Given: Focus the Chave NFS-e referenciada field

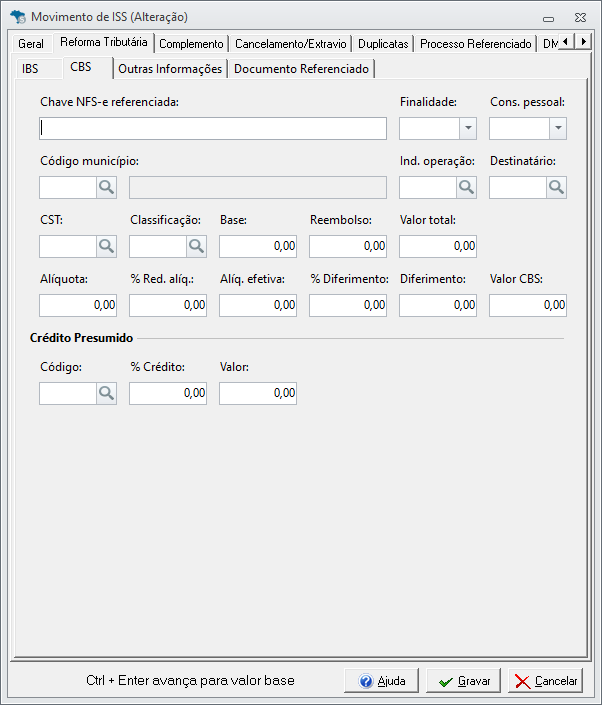Looking at the screenshot, I should pyautogui.click(x=213, y=128).
